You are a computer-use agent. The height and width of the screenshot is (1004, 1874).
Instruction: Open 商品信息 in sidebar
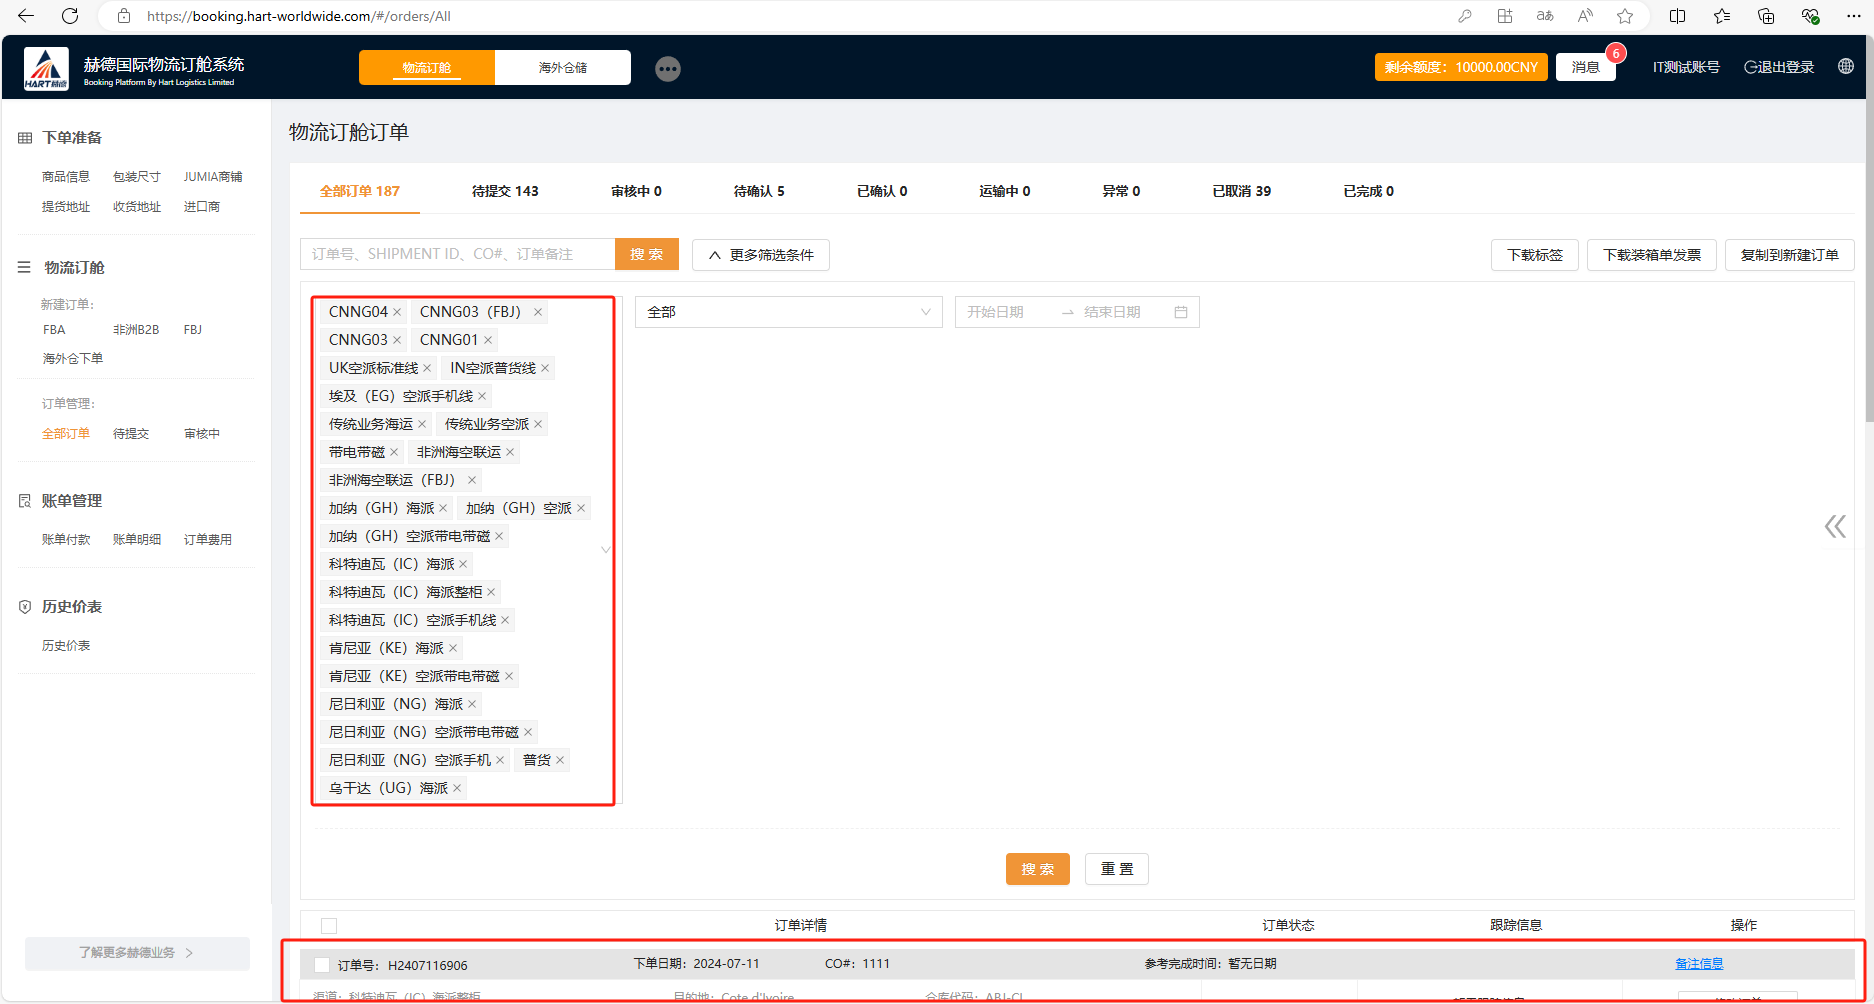[66, 176]
